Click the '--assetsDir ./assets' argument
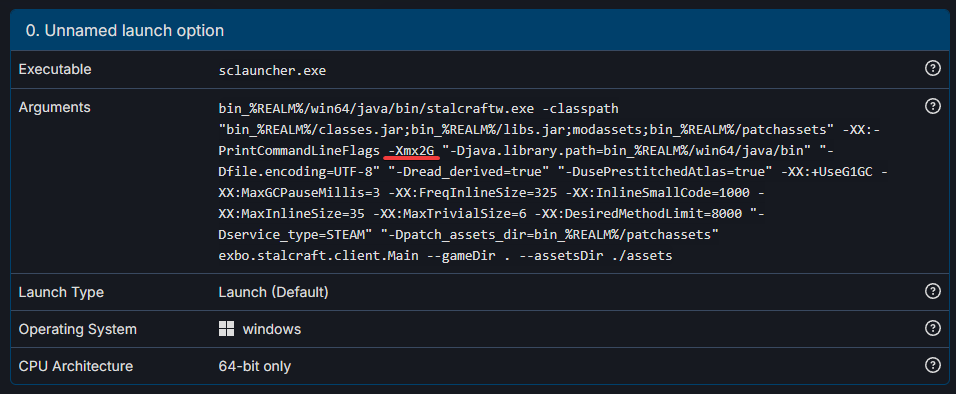956x394 pixels. click(595, 256)
